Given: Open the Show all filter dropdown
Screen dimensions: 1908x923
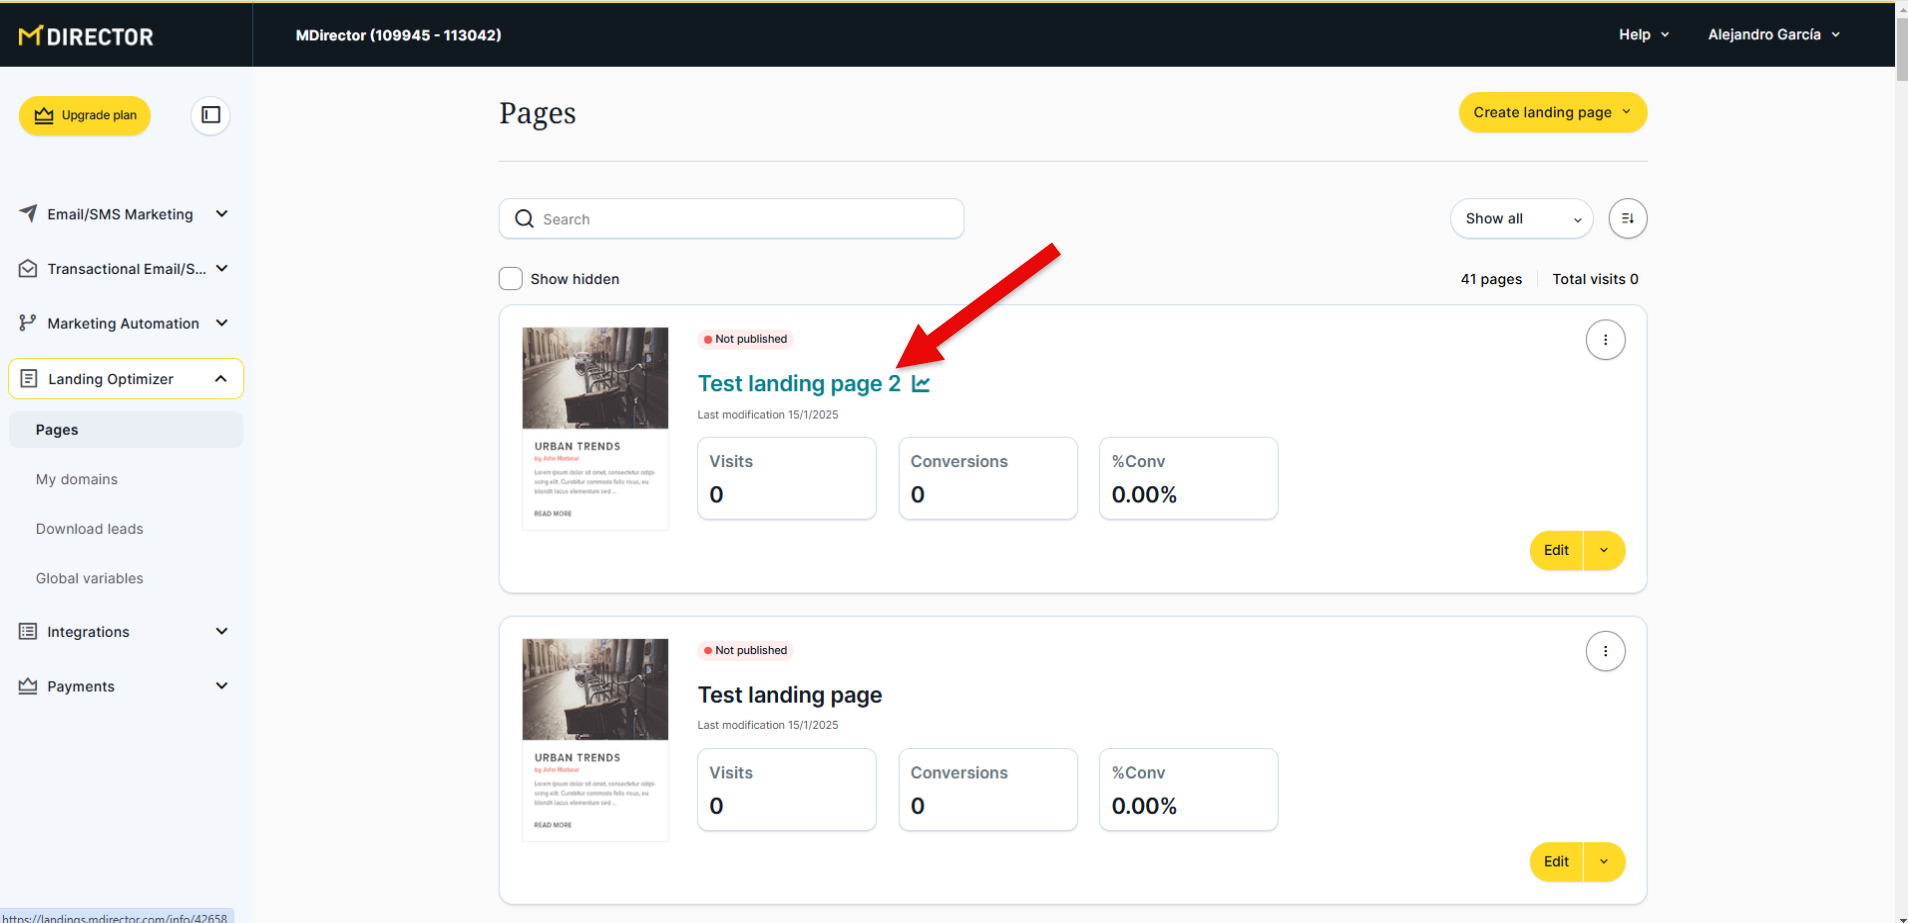Looking at the screenshot, I should pos(1521,219).
